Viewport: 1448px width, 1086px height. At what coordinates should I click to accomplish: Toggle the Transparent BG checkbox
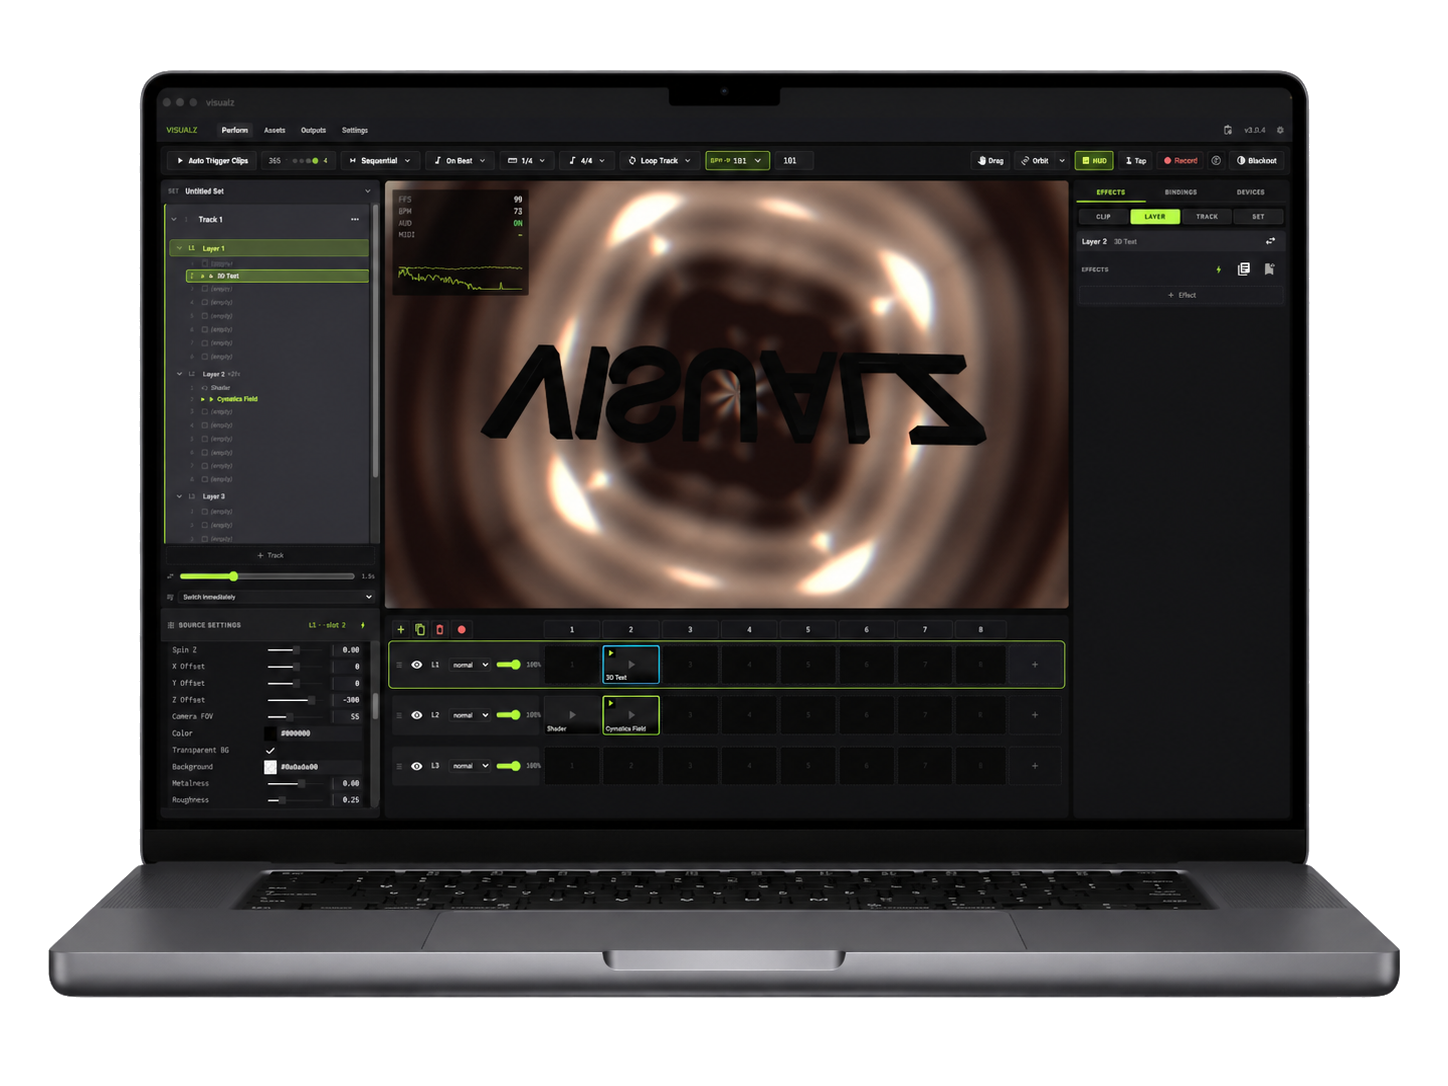pos(270,750)
